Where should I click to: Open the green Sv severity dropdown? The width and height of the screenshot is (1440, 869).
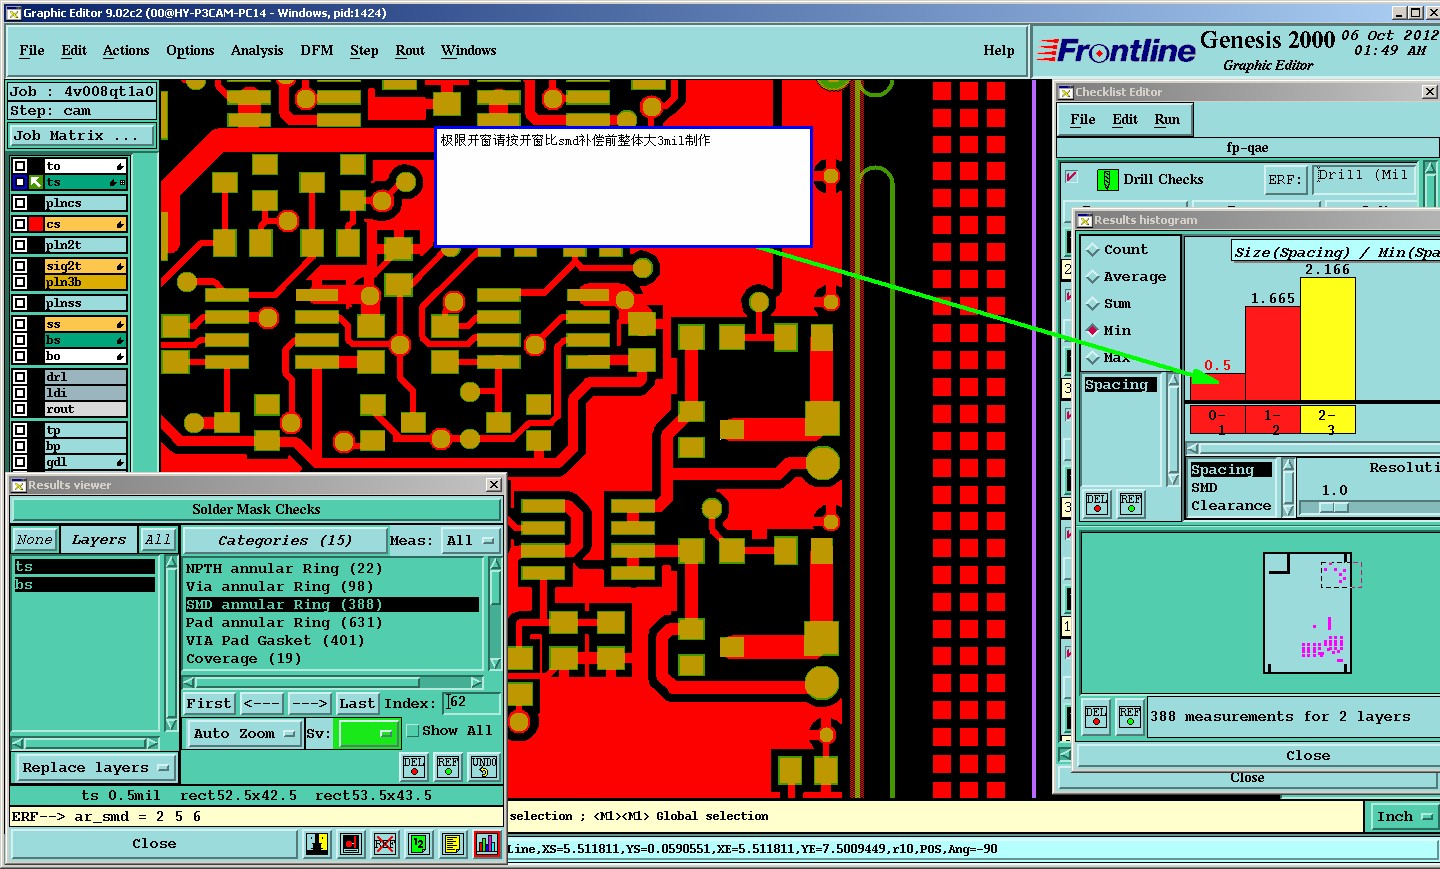[x=369, y=734]
